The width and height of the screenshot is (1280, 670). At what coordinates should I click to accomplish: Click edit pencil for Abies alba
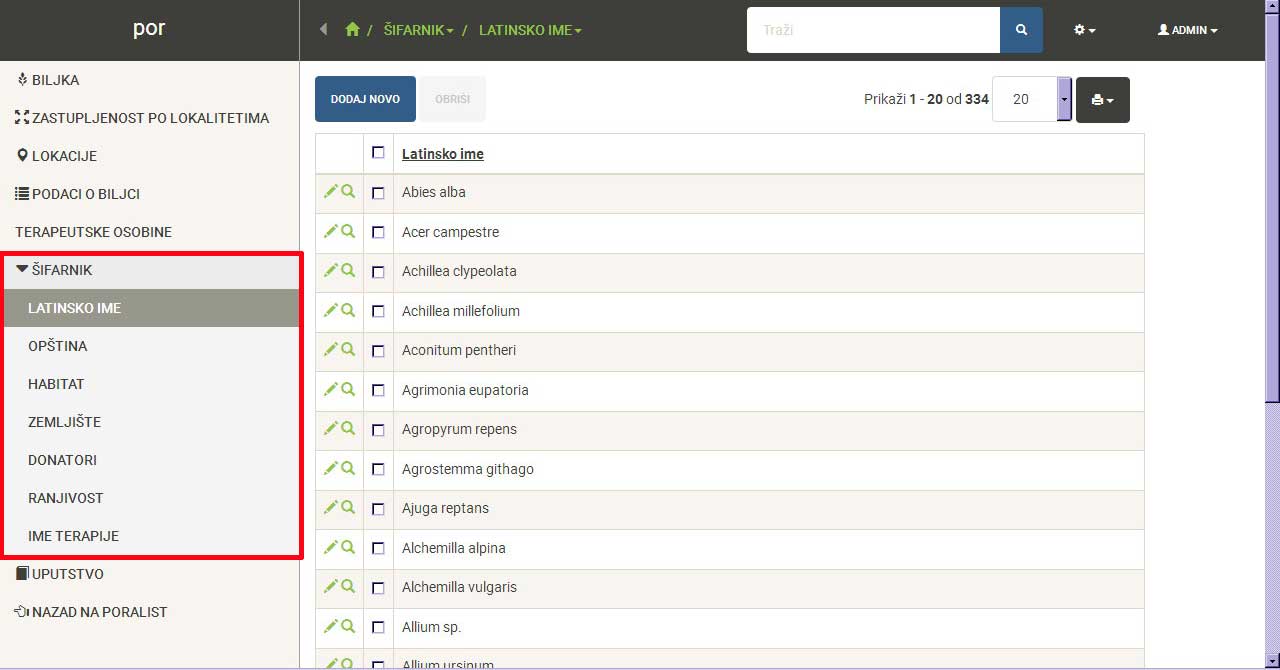pyautogui.click(x=330, y=191)
